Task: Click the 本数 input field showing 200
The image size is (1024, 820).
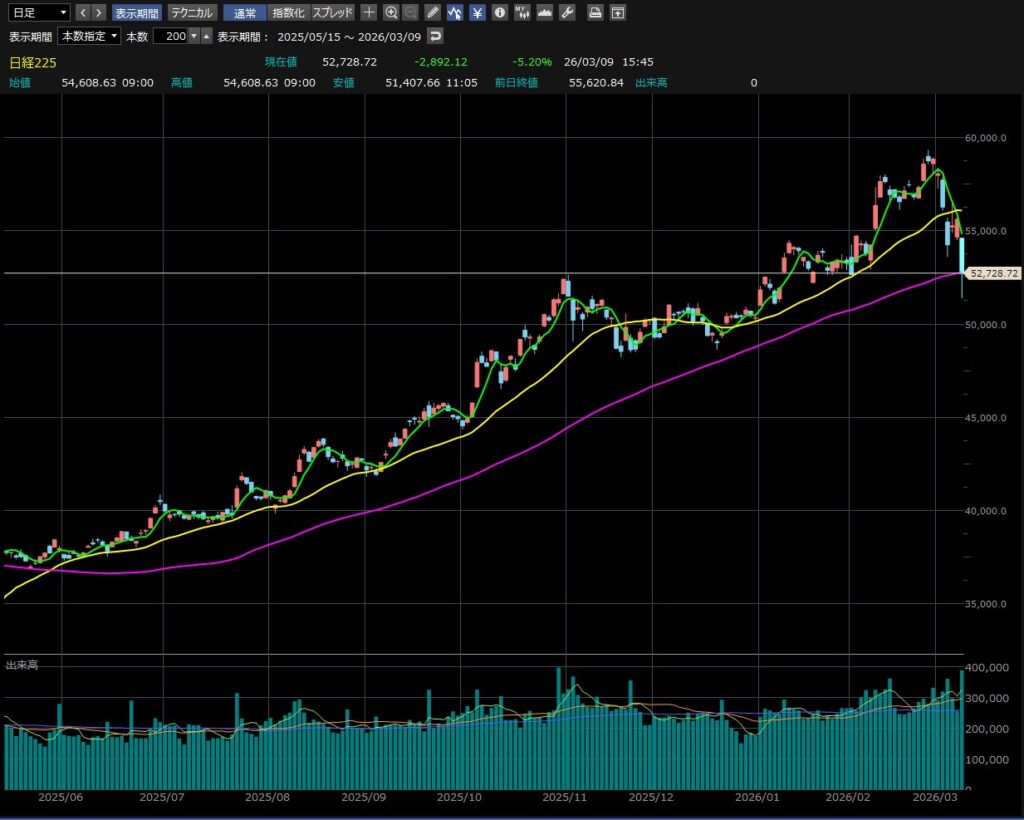Action: click(170, 36)
